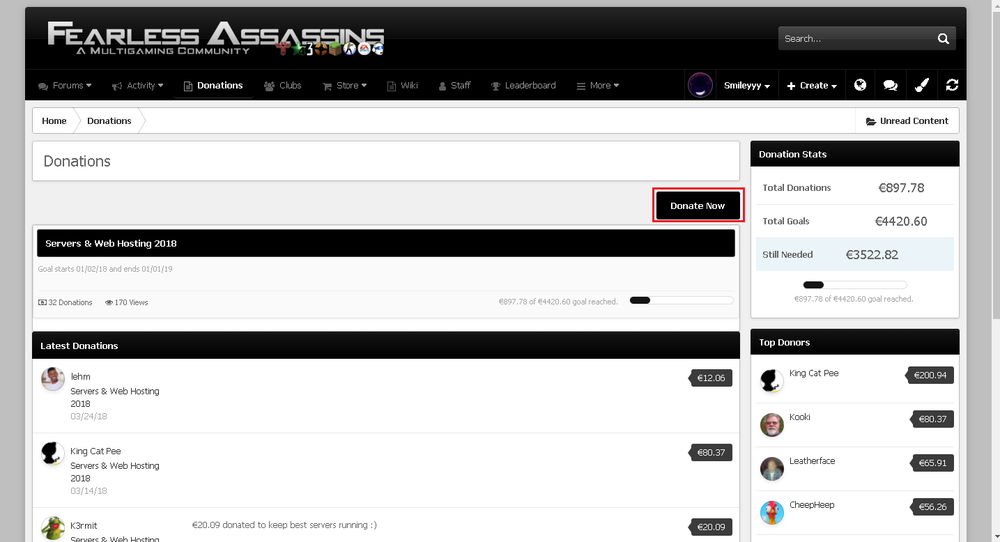Click Leatherface's avatar in Top Donors

pyautogui.click(x=772, y=469)
